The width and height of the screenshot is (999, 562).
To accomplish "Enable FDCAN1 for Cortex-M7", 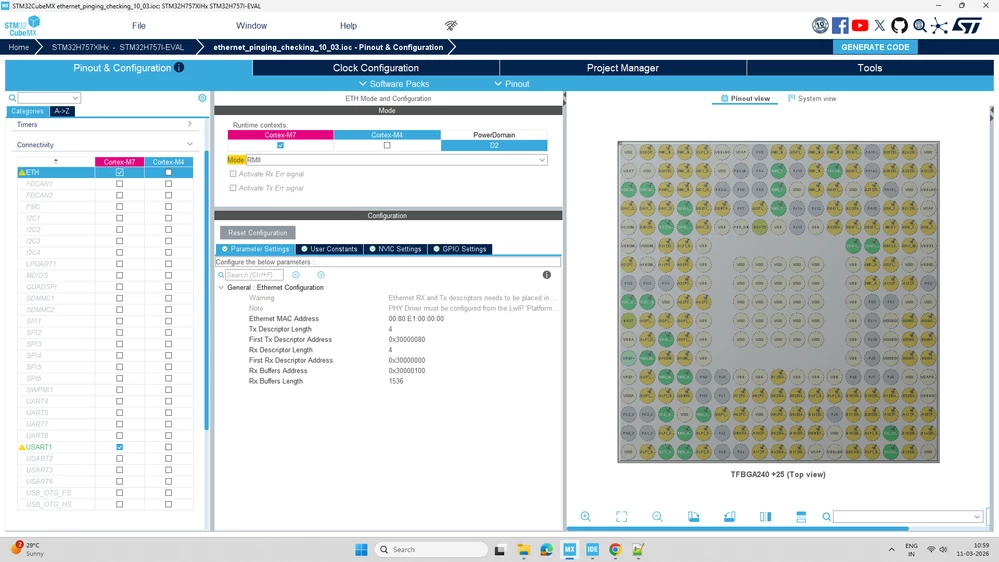I will [x=120, y=184].
